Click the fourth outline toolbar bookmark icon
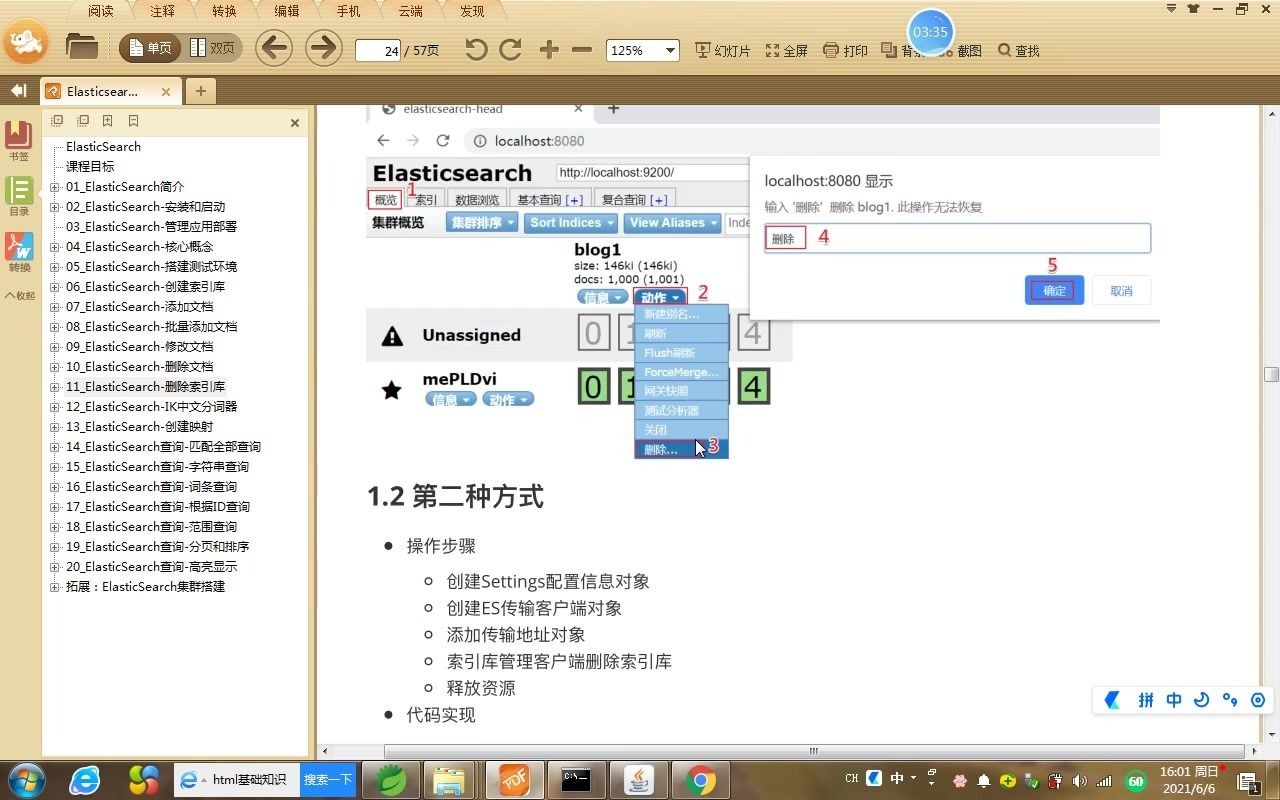This screenshot has height=800, width=1280. (x=133, y=121)
